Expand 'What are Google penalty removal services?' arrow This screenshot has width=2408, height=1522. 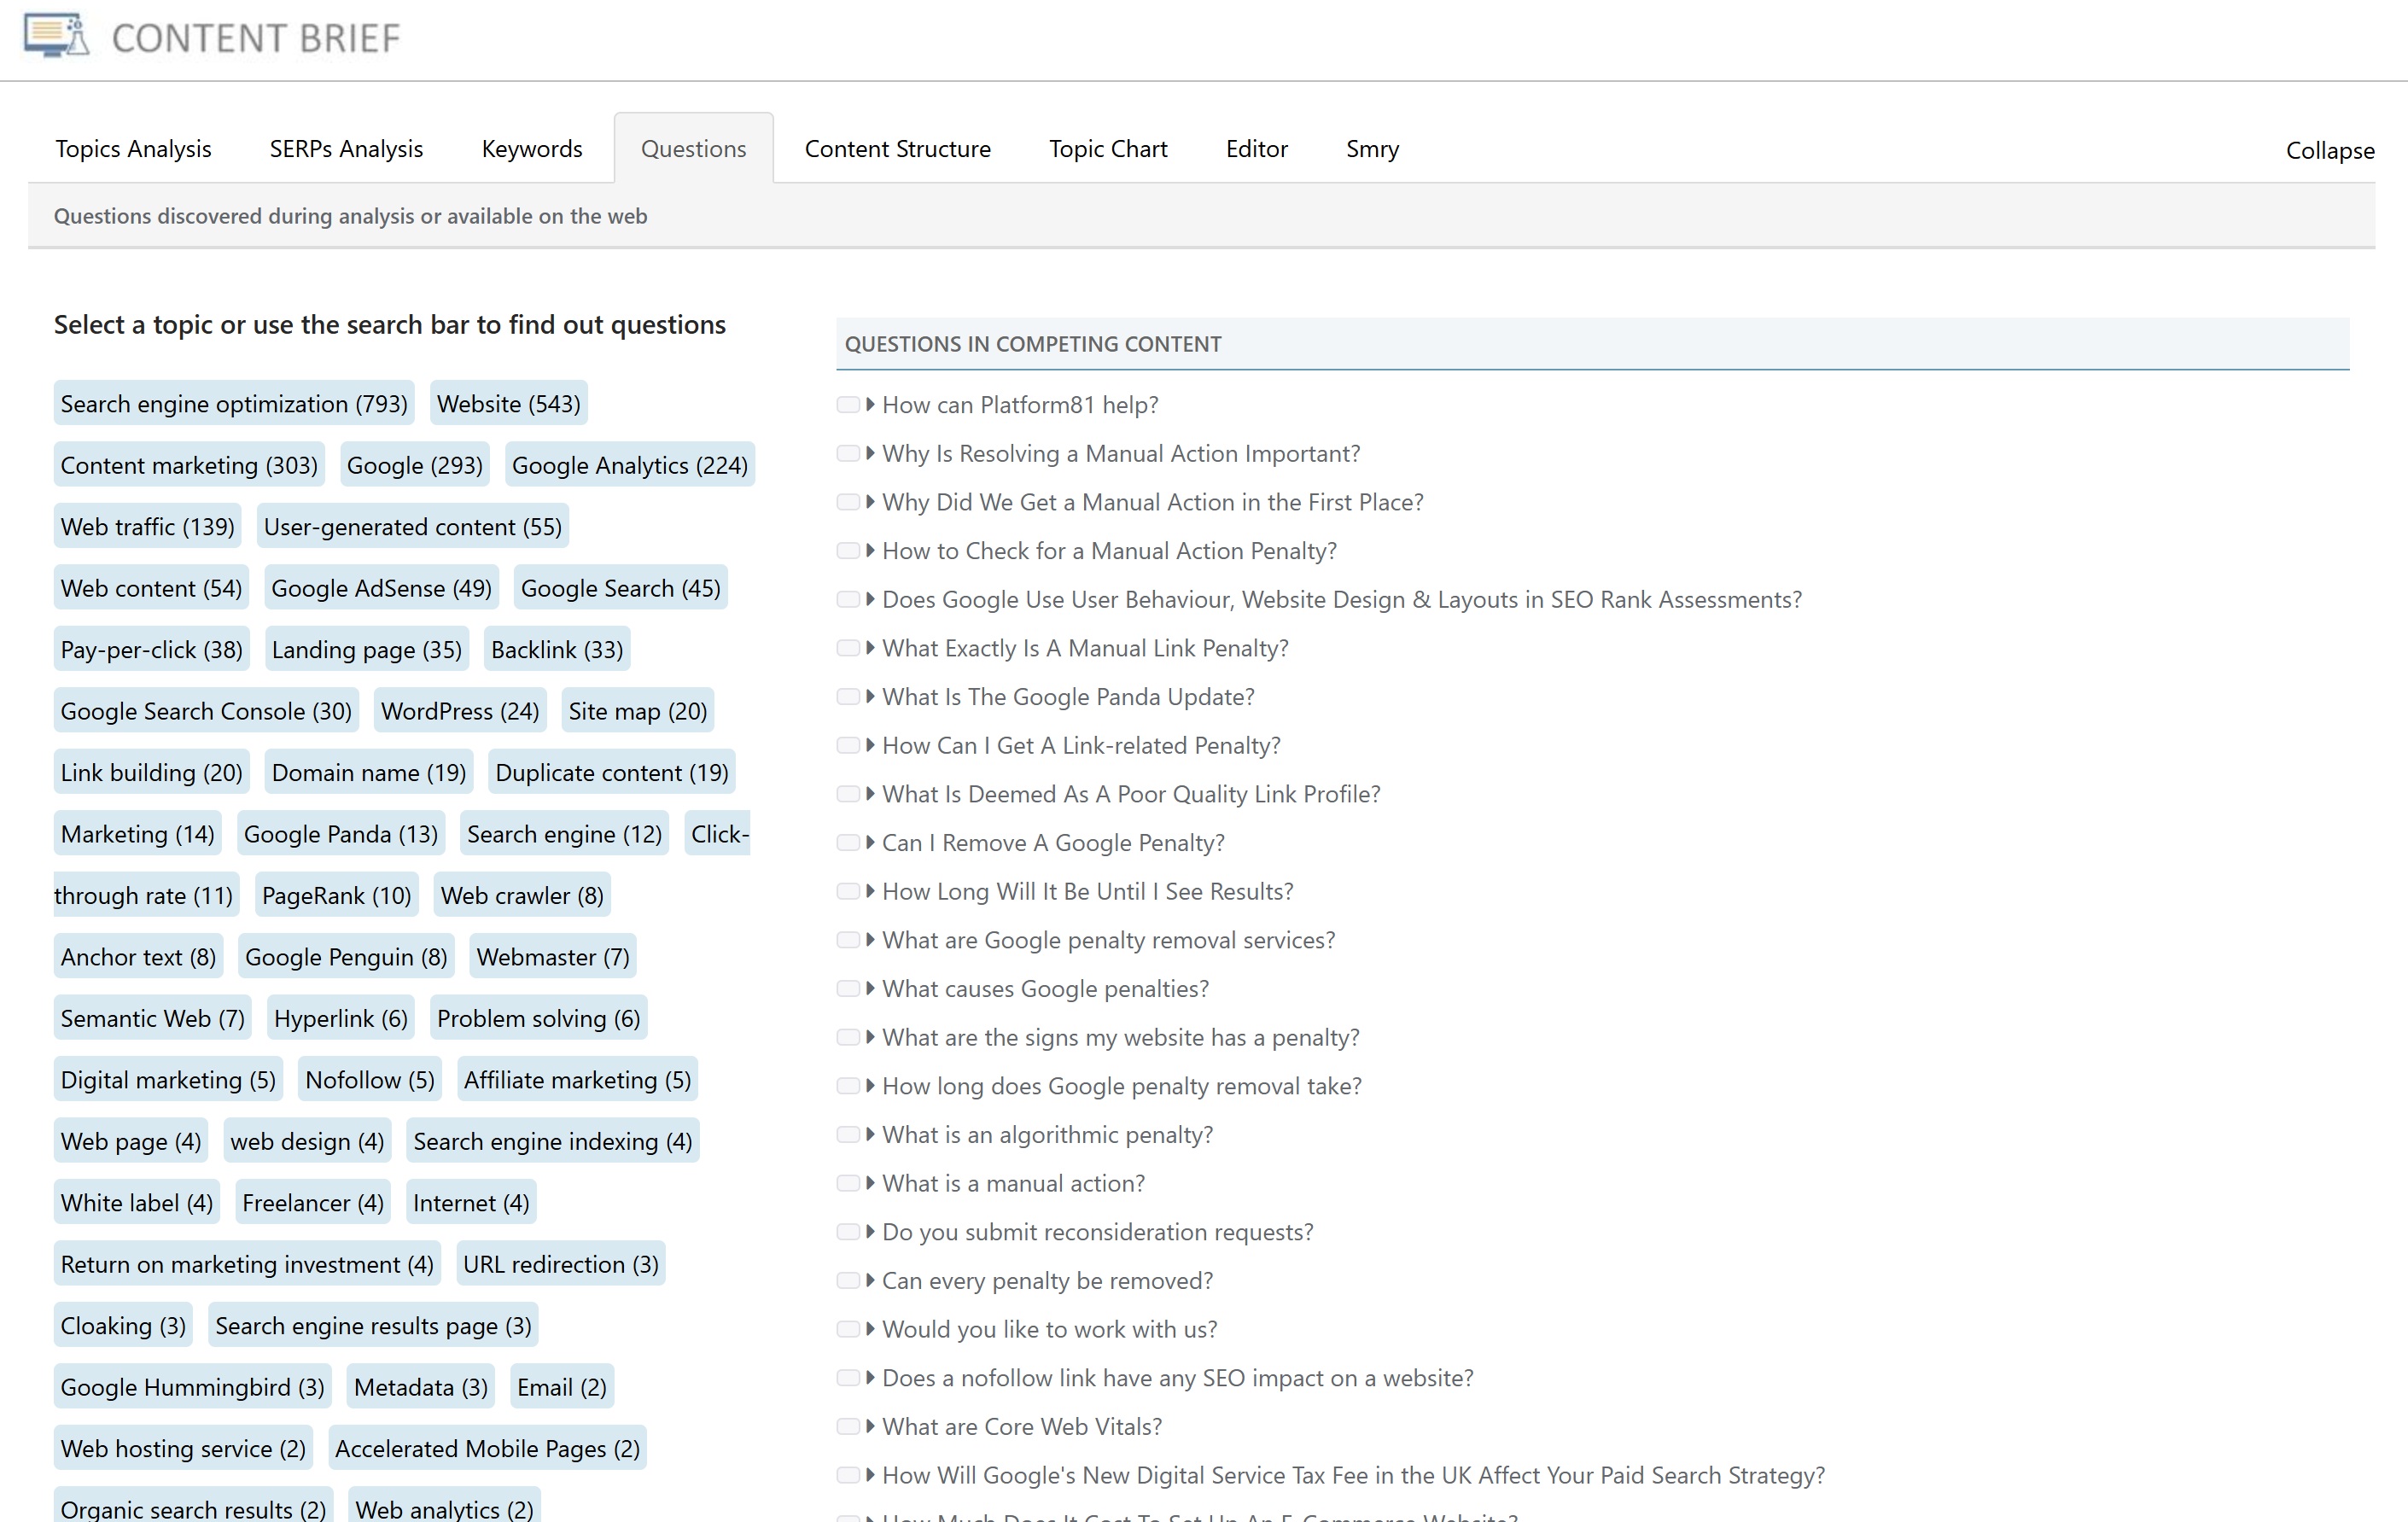[871, 940]
